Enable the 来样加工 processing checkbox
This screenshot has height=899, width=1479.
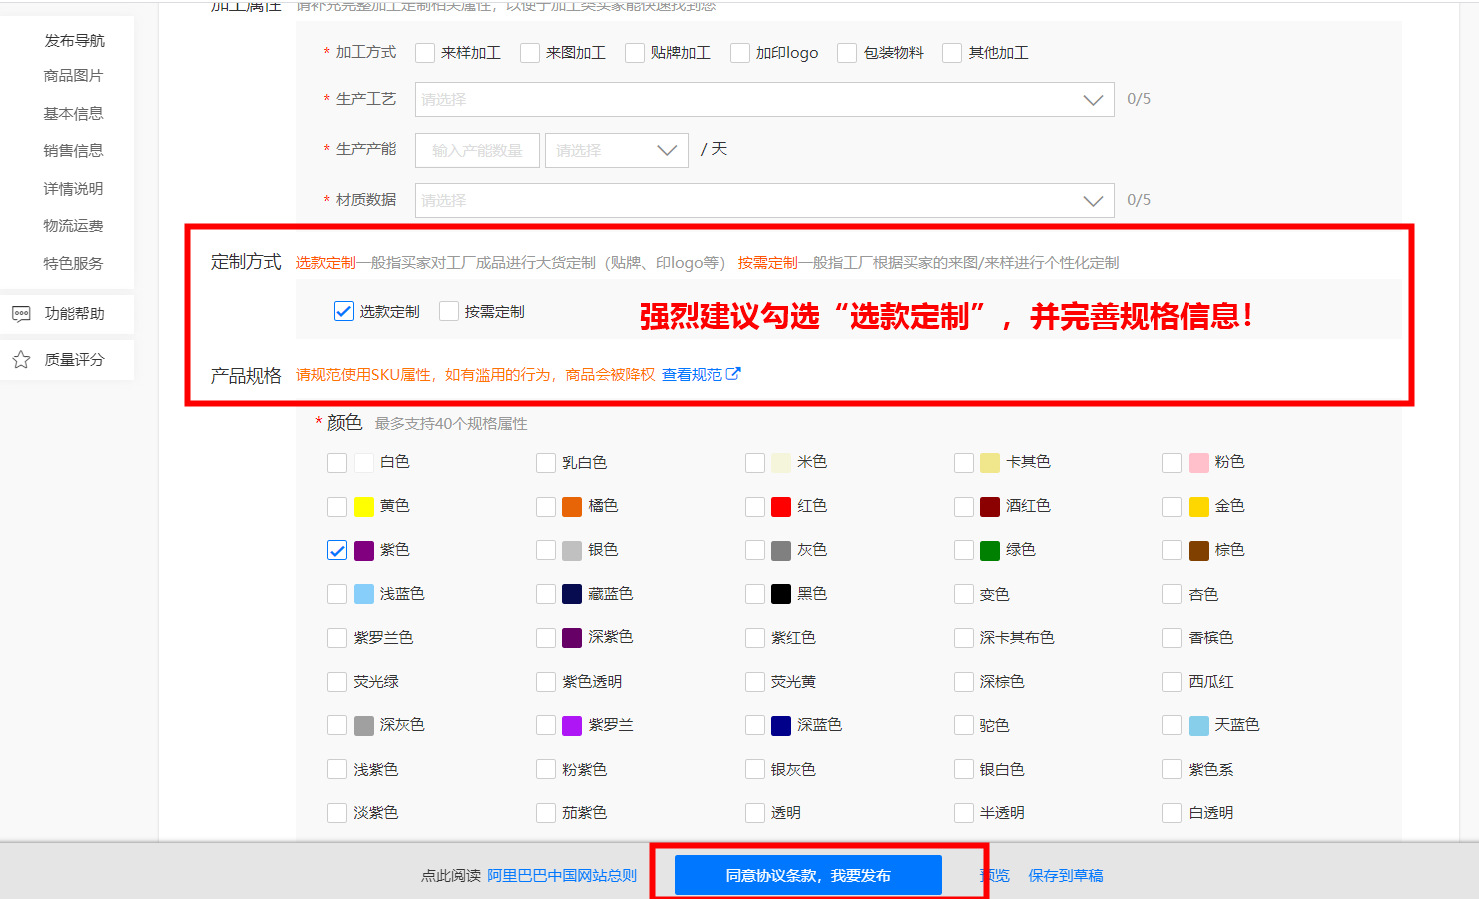pos(425,52)
